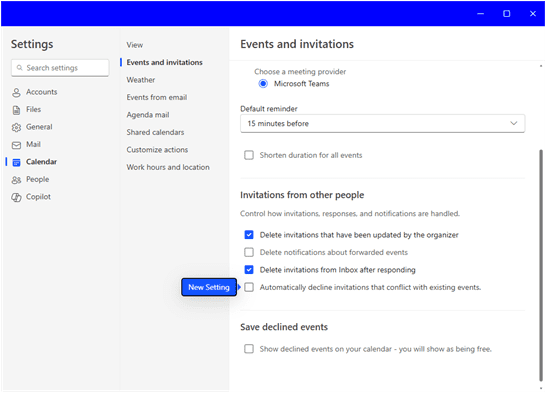Maximize the settings window
The image size is (546, 393).
[507, 14]
